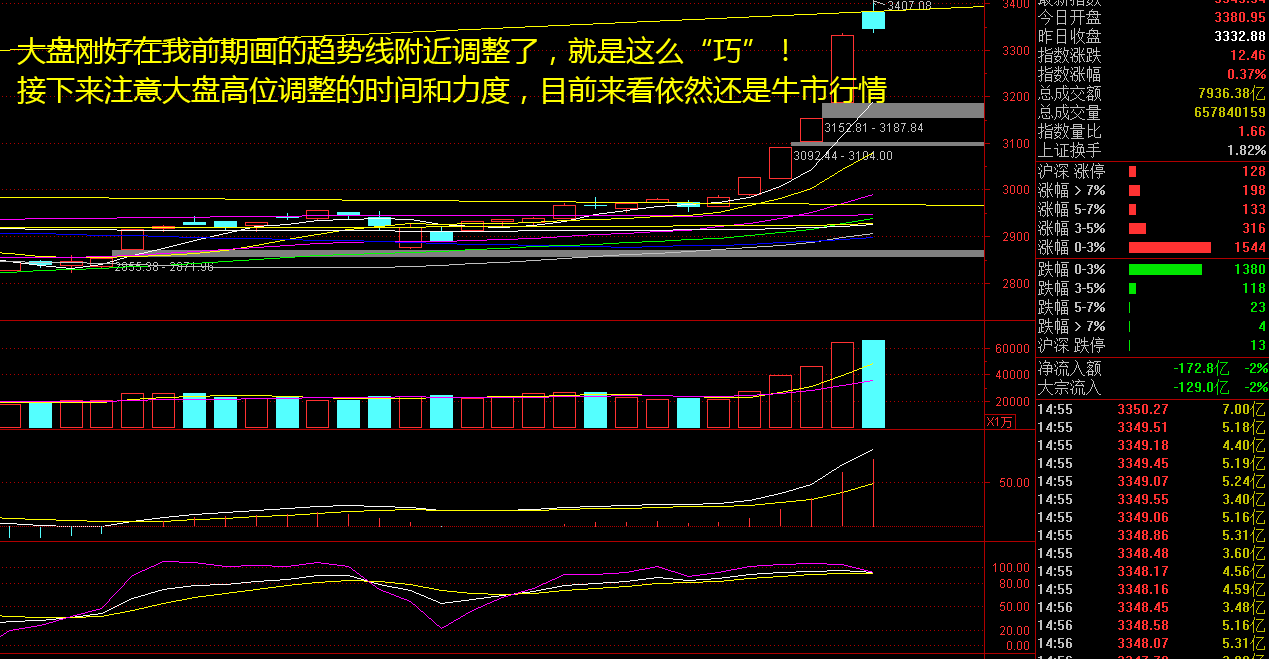Click the X1万 volume unit box

pos(1001,421)
